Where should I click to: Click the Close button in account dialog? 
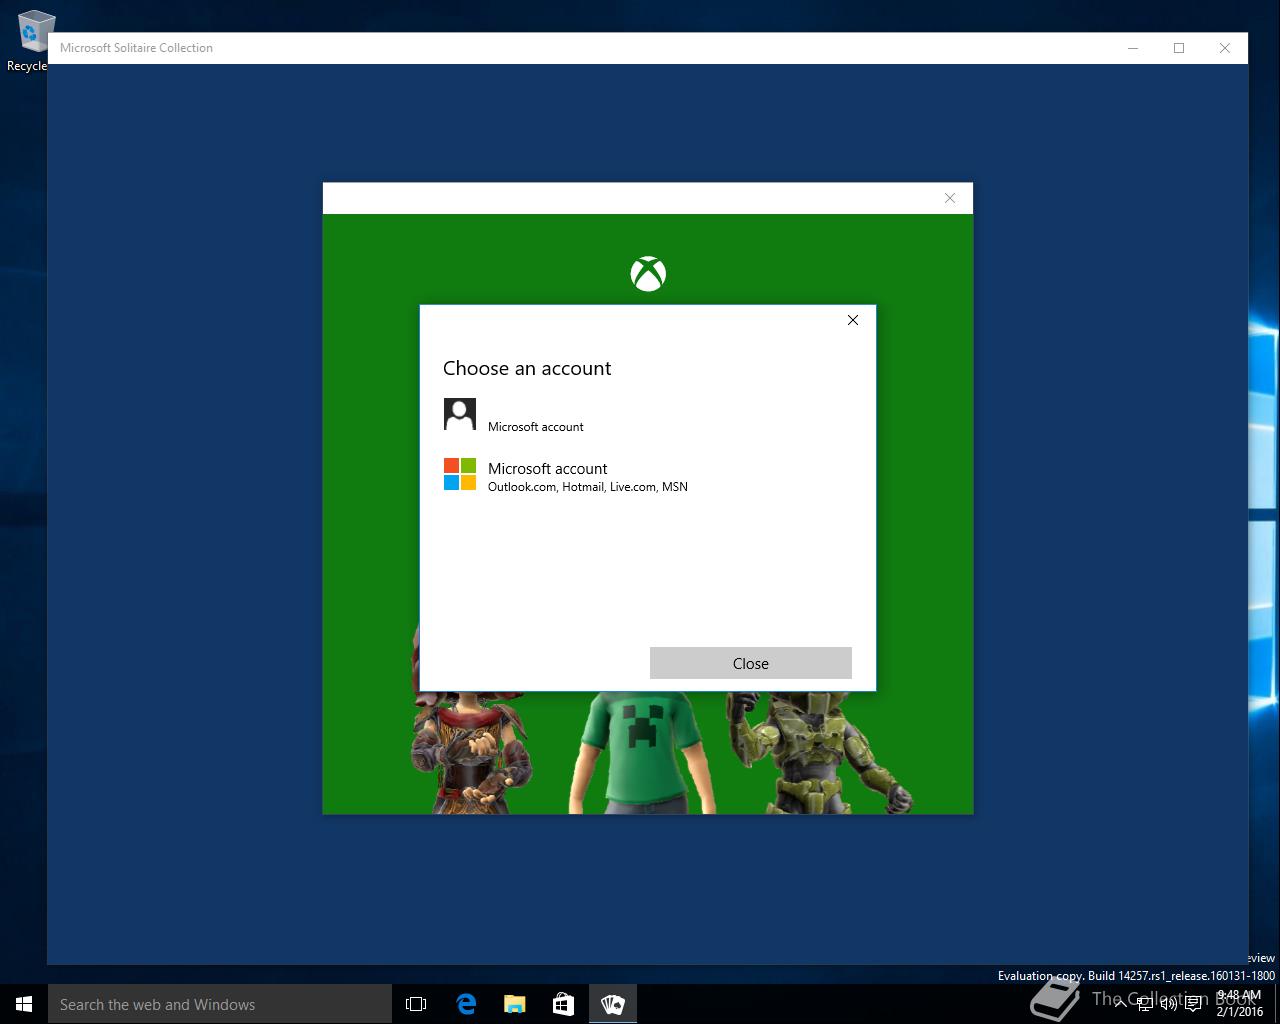click(x=751, y=663)
